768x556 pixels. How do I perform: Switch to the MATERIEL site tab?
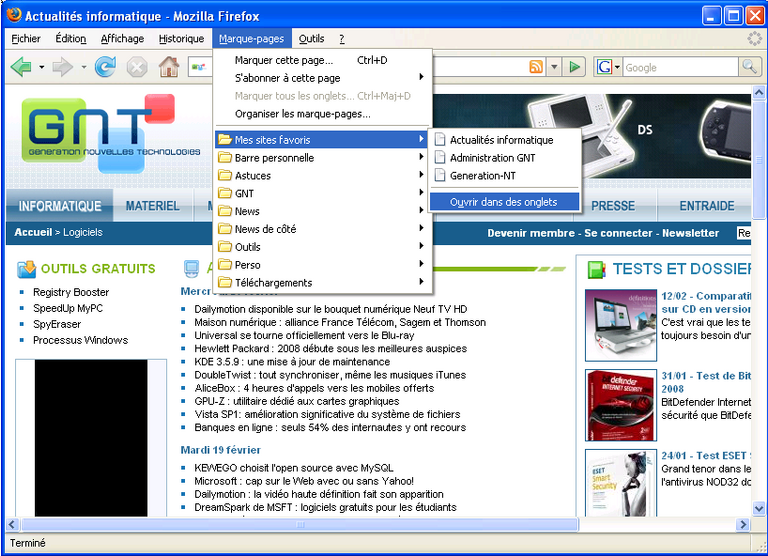153,206
